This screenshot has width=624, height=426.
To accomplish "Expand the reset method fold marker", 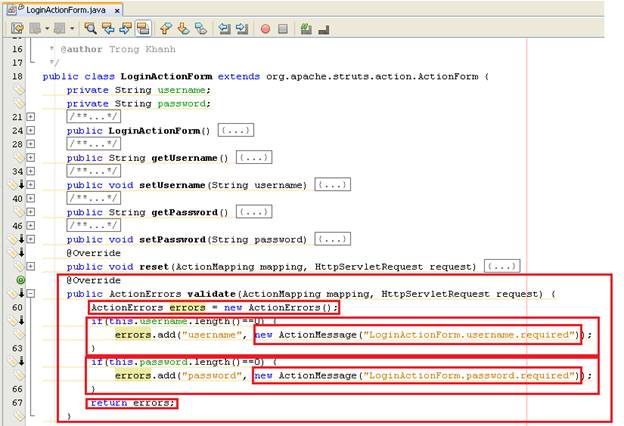I will coord(31,266).
